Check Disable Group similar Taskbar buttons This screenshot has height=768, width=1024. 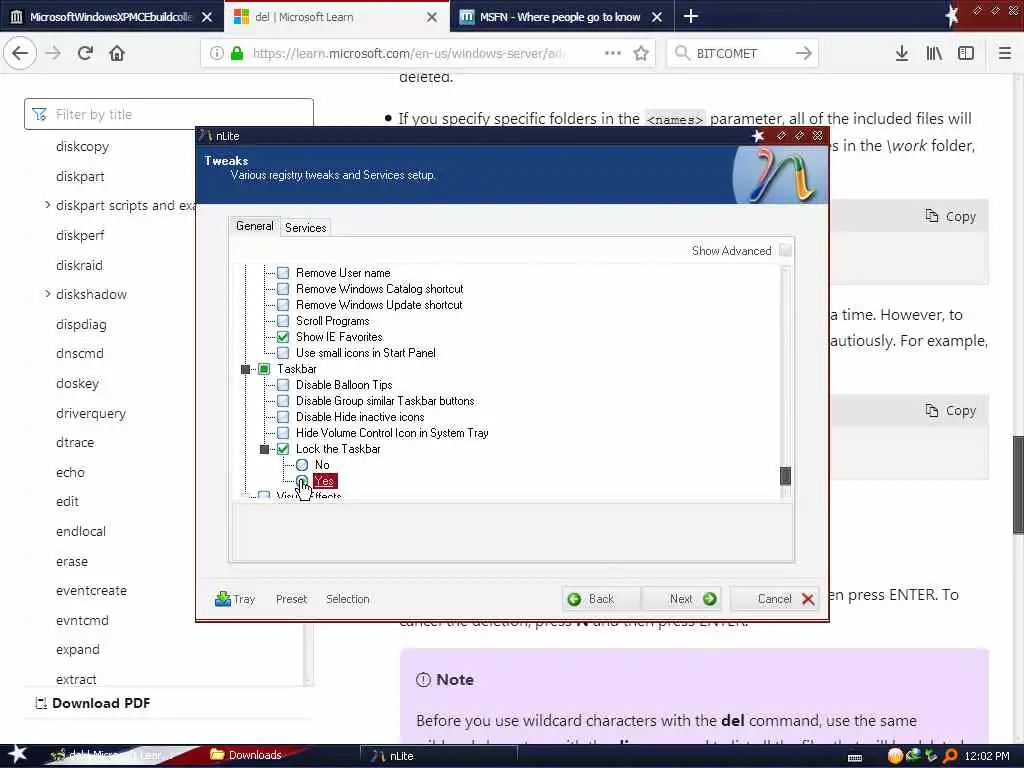pos(283,401)
